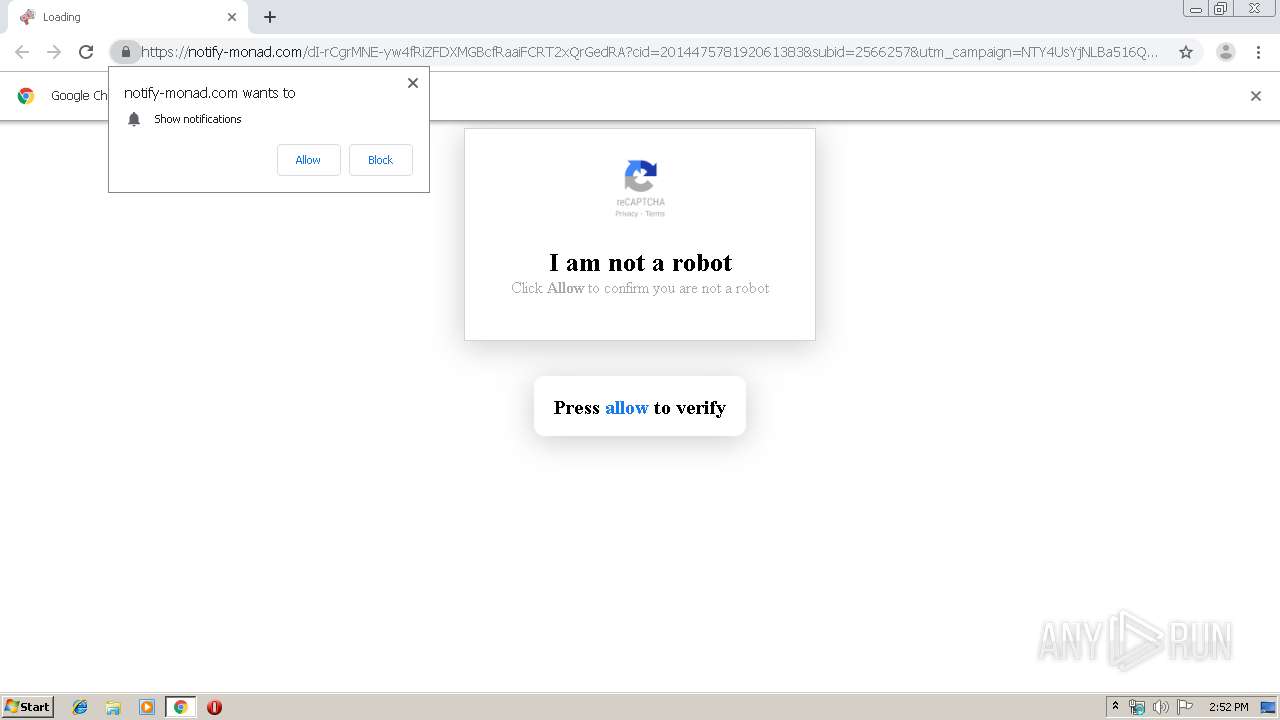
Task: Show hidden system tray icons
Action: [x=1115, y=707]
